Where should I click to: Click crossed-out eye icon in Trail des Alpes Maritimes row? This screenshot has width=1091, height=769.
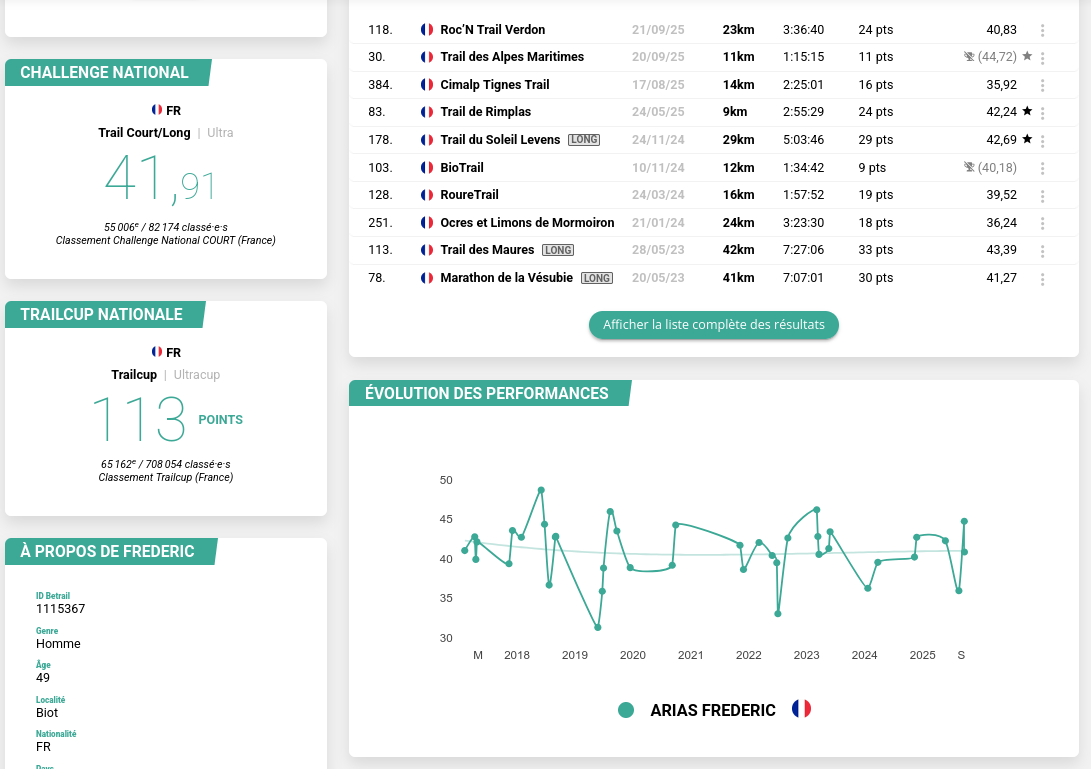tap(968, 57)
